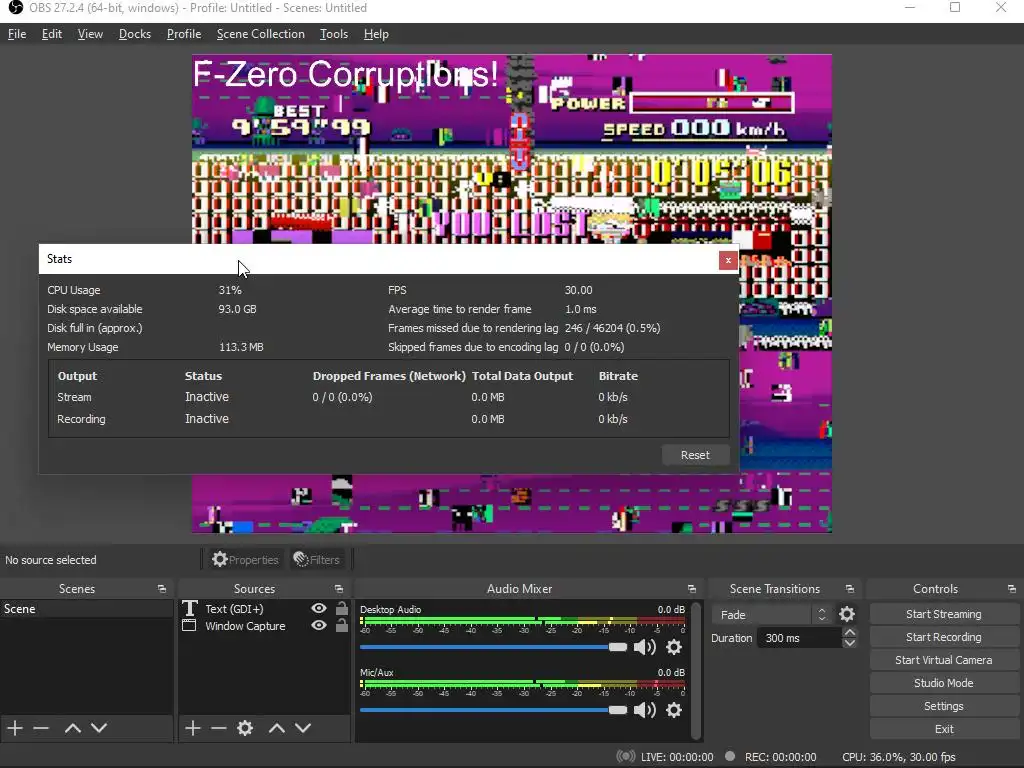1024x768 pixels.
Task: Move source down in list
Action: 303,728
